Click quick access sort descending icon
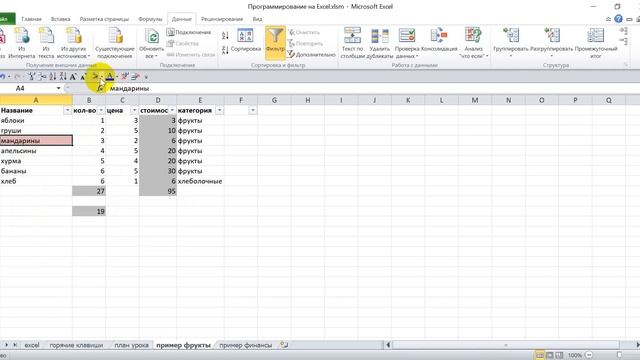640x360 pixels. [x=63, y=76]
